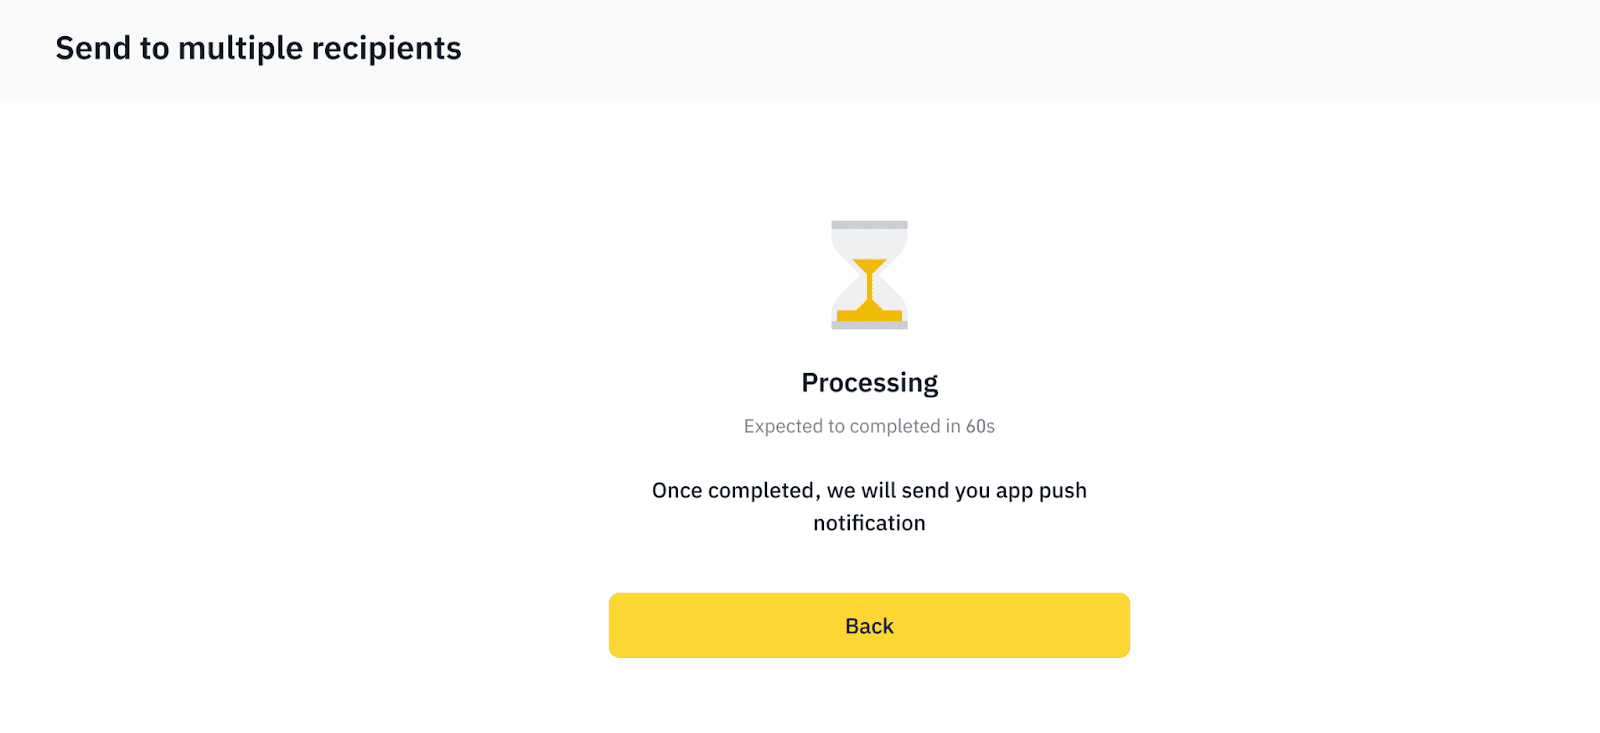Click the 'Send to multiple recipients' page title
The width and height of the screenshot is (1600, 733).
coord(258,48)
